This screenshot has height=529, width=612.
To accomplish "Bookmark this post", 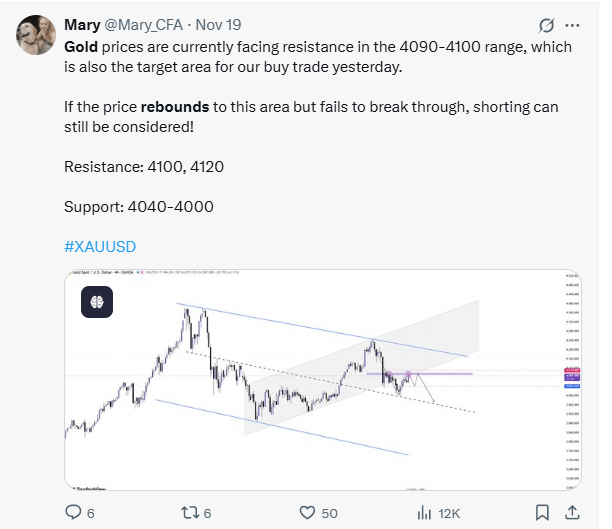I will tap(542, 512).
